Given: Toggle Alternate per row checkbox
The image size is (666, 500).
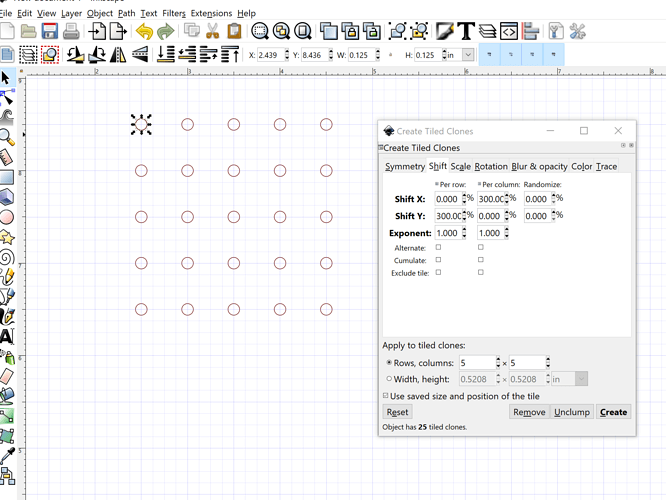Looking at the screenshot, I should point(438,247).
